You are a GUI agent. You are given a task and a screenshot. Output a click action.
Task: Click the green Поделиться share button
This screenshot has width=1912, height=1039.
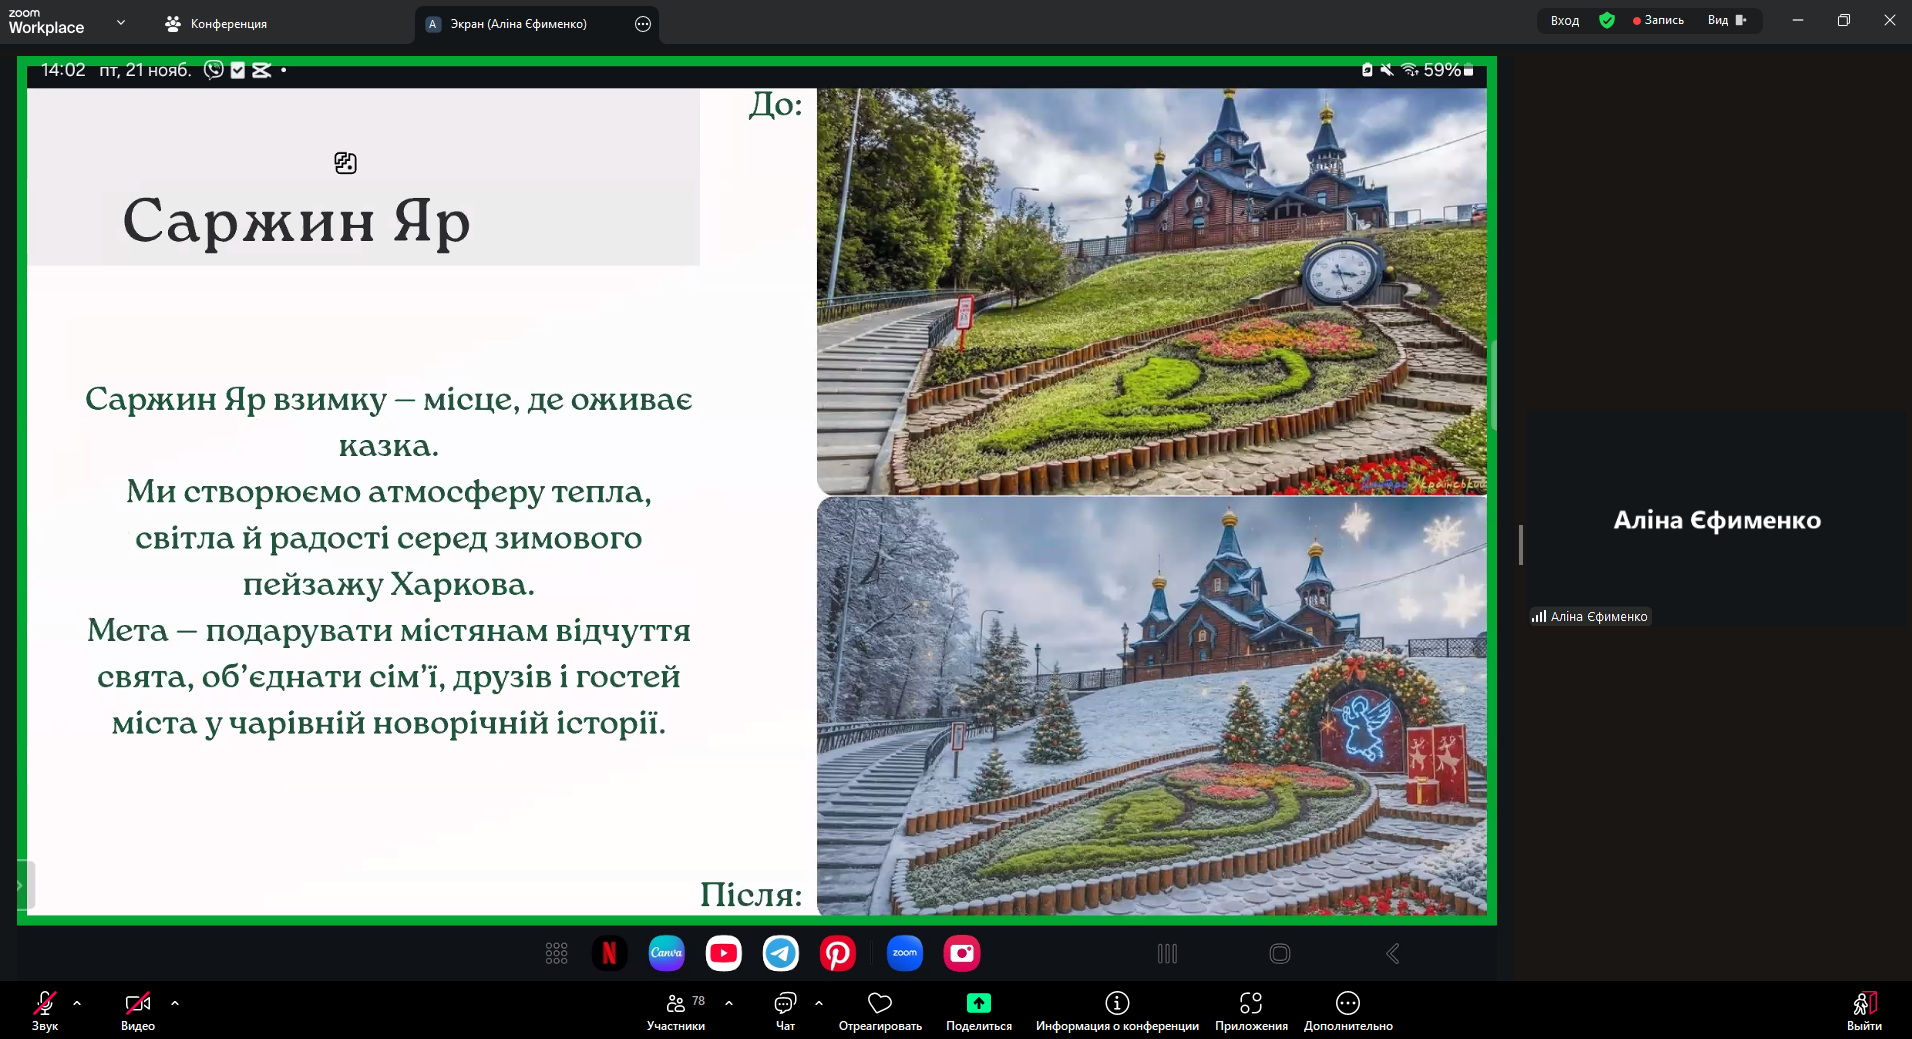pos(978,1010)
